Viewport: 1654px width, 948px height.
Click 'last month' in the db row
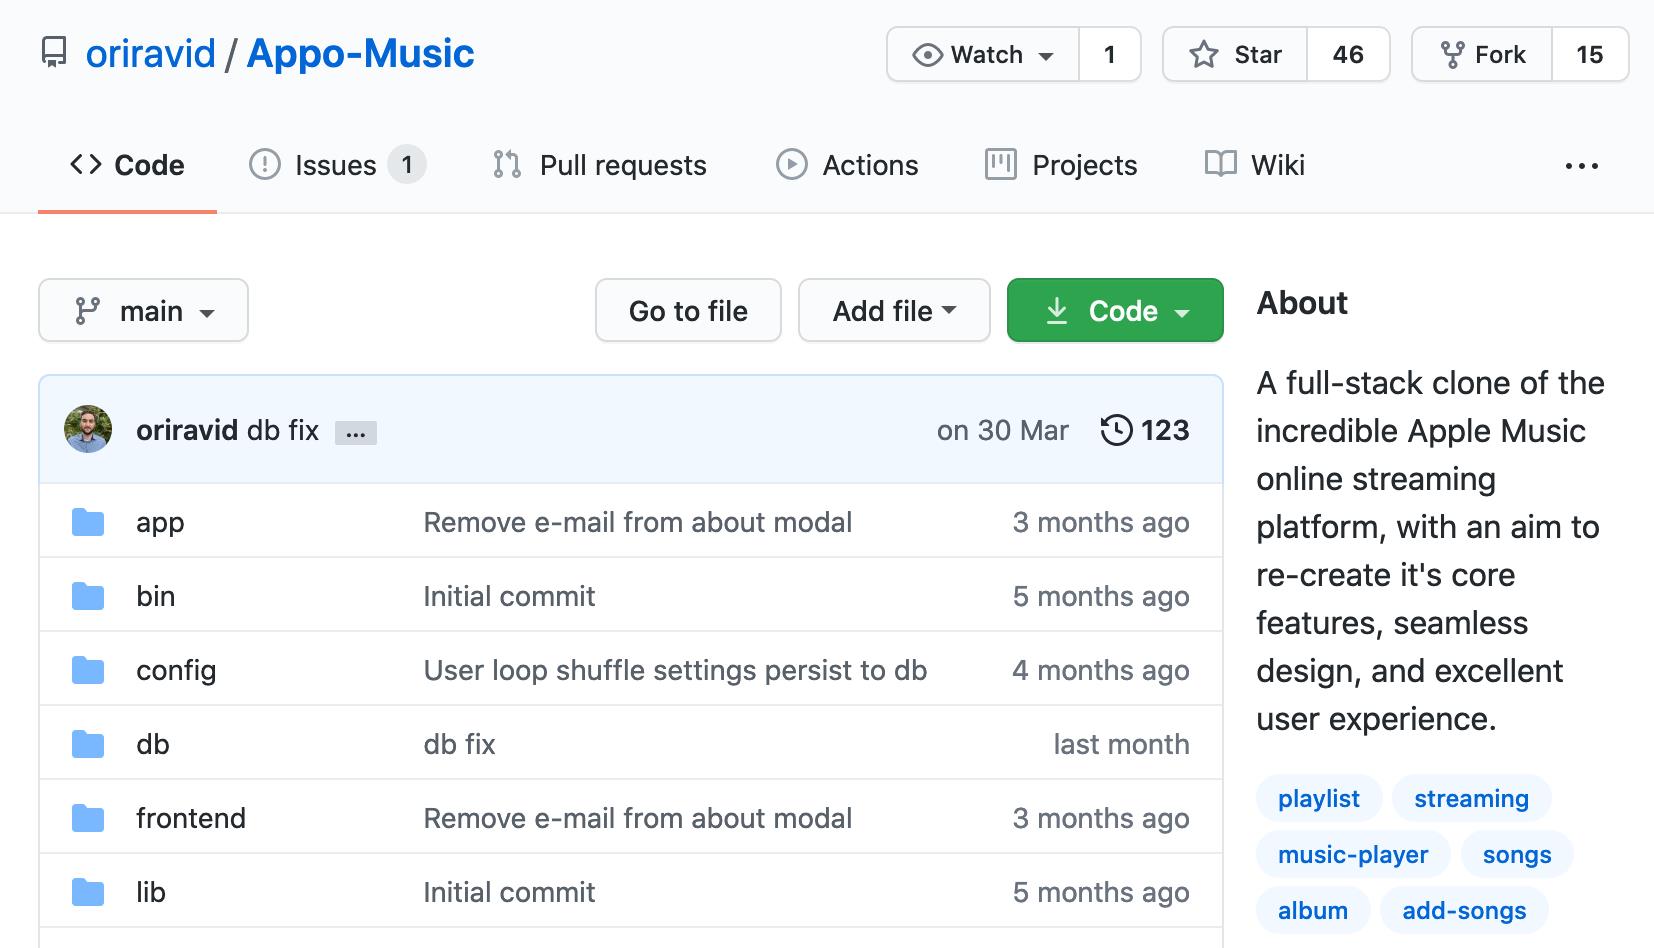point(1122,744)
